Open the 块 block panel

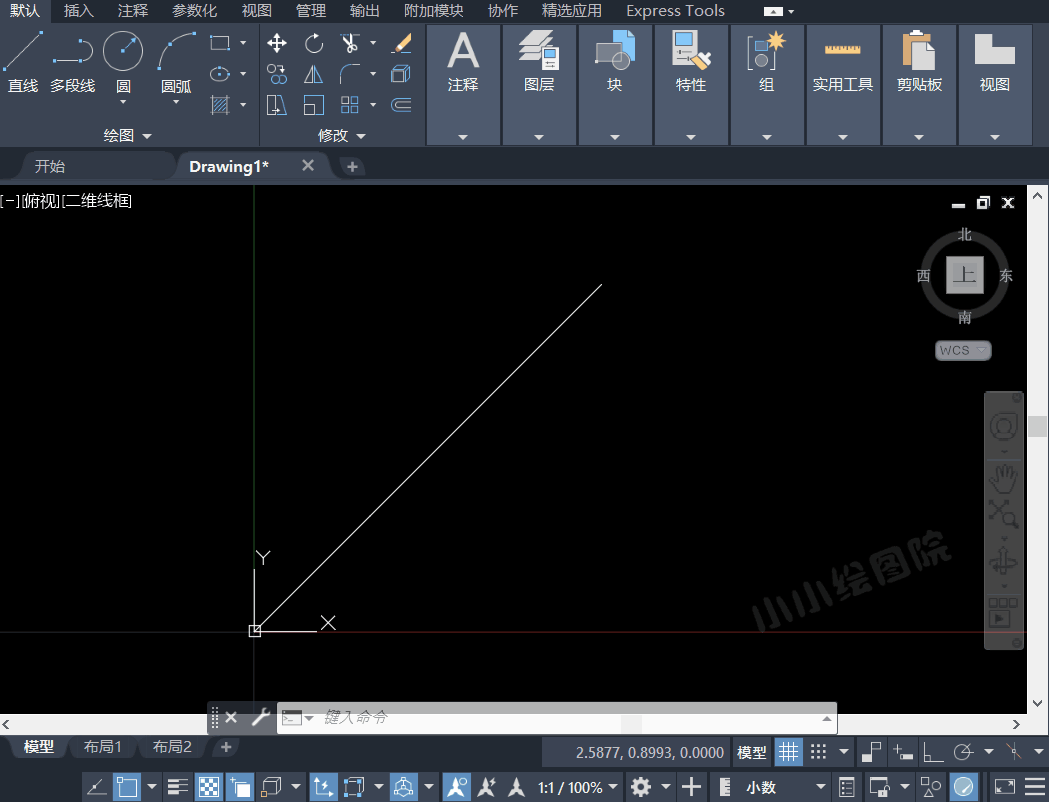click(615, 84)
